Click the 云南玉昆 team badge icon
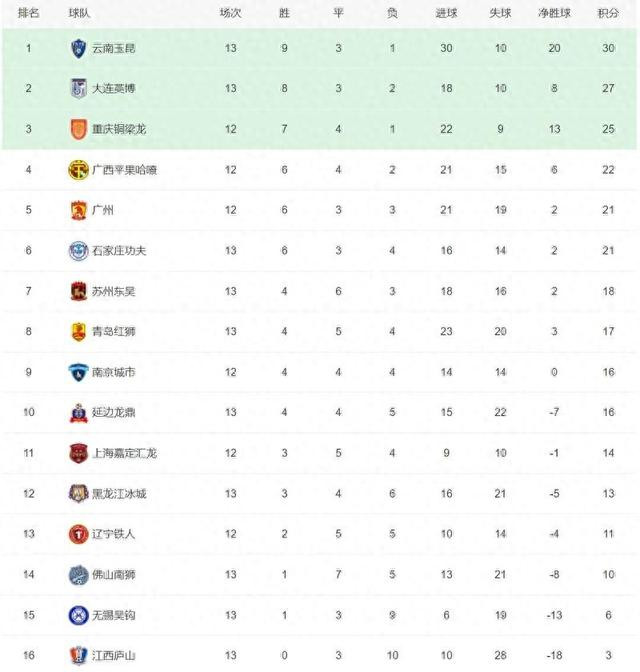Viewport: 640px width, 672px height. coord(78,48)
